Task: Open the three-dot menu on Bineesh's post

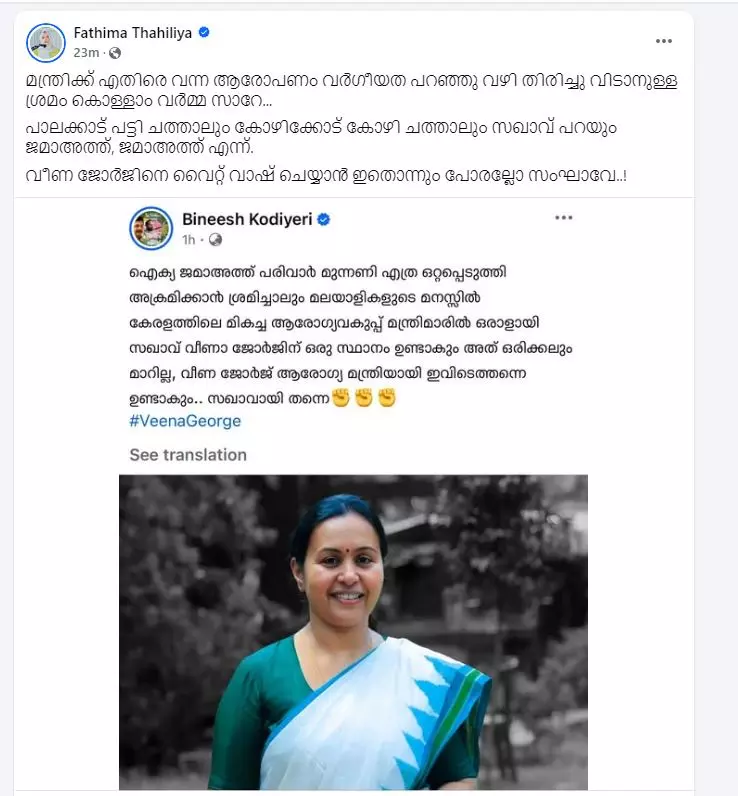Action: click(563, 218)
